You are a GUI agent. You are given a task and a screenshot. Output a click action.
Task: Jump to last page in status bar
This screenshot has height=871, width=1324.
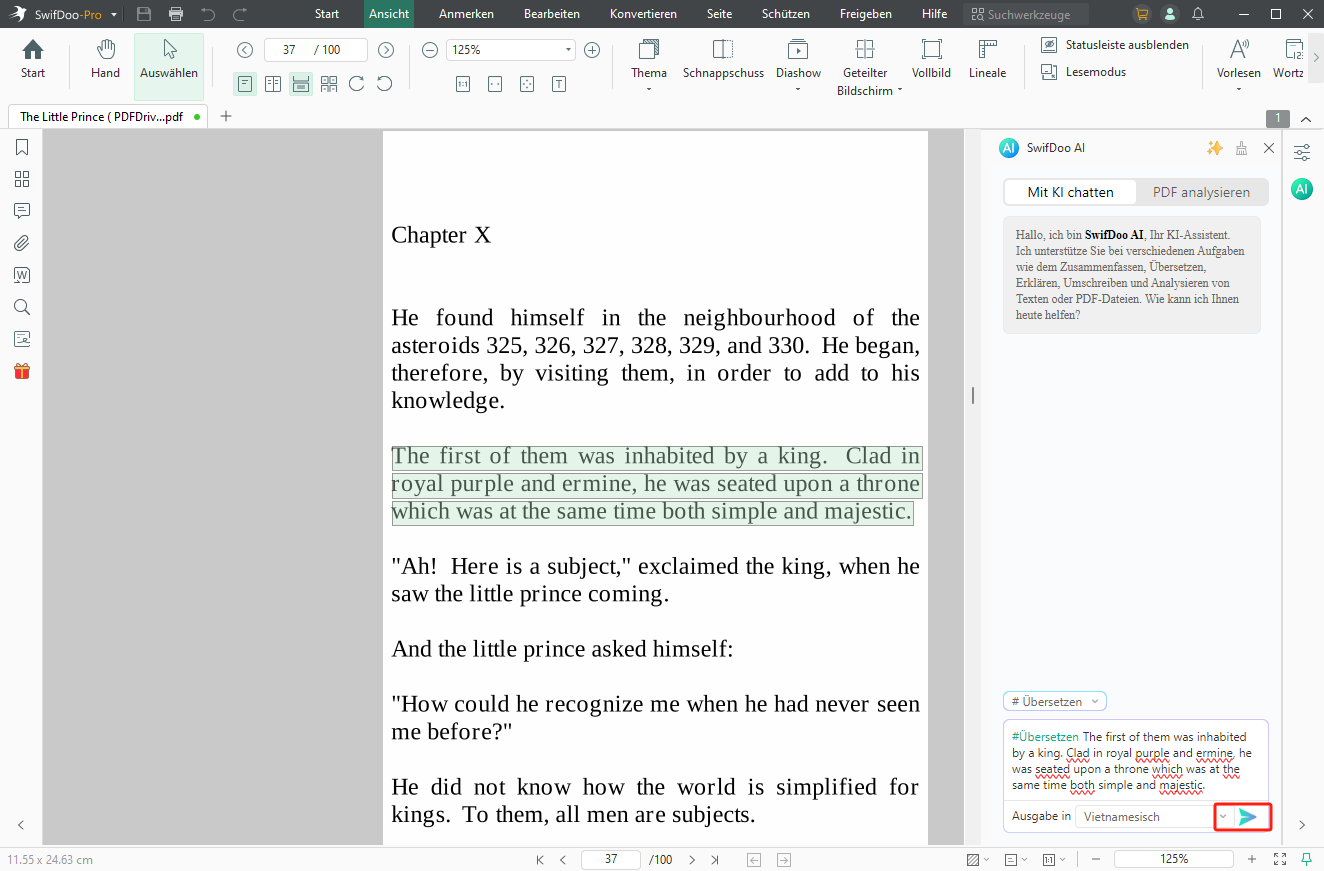pyautogui.click(x=714, y=859)
